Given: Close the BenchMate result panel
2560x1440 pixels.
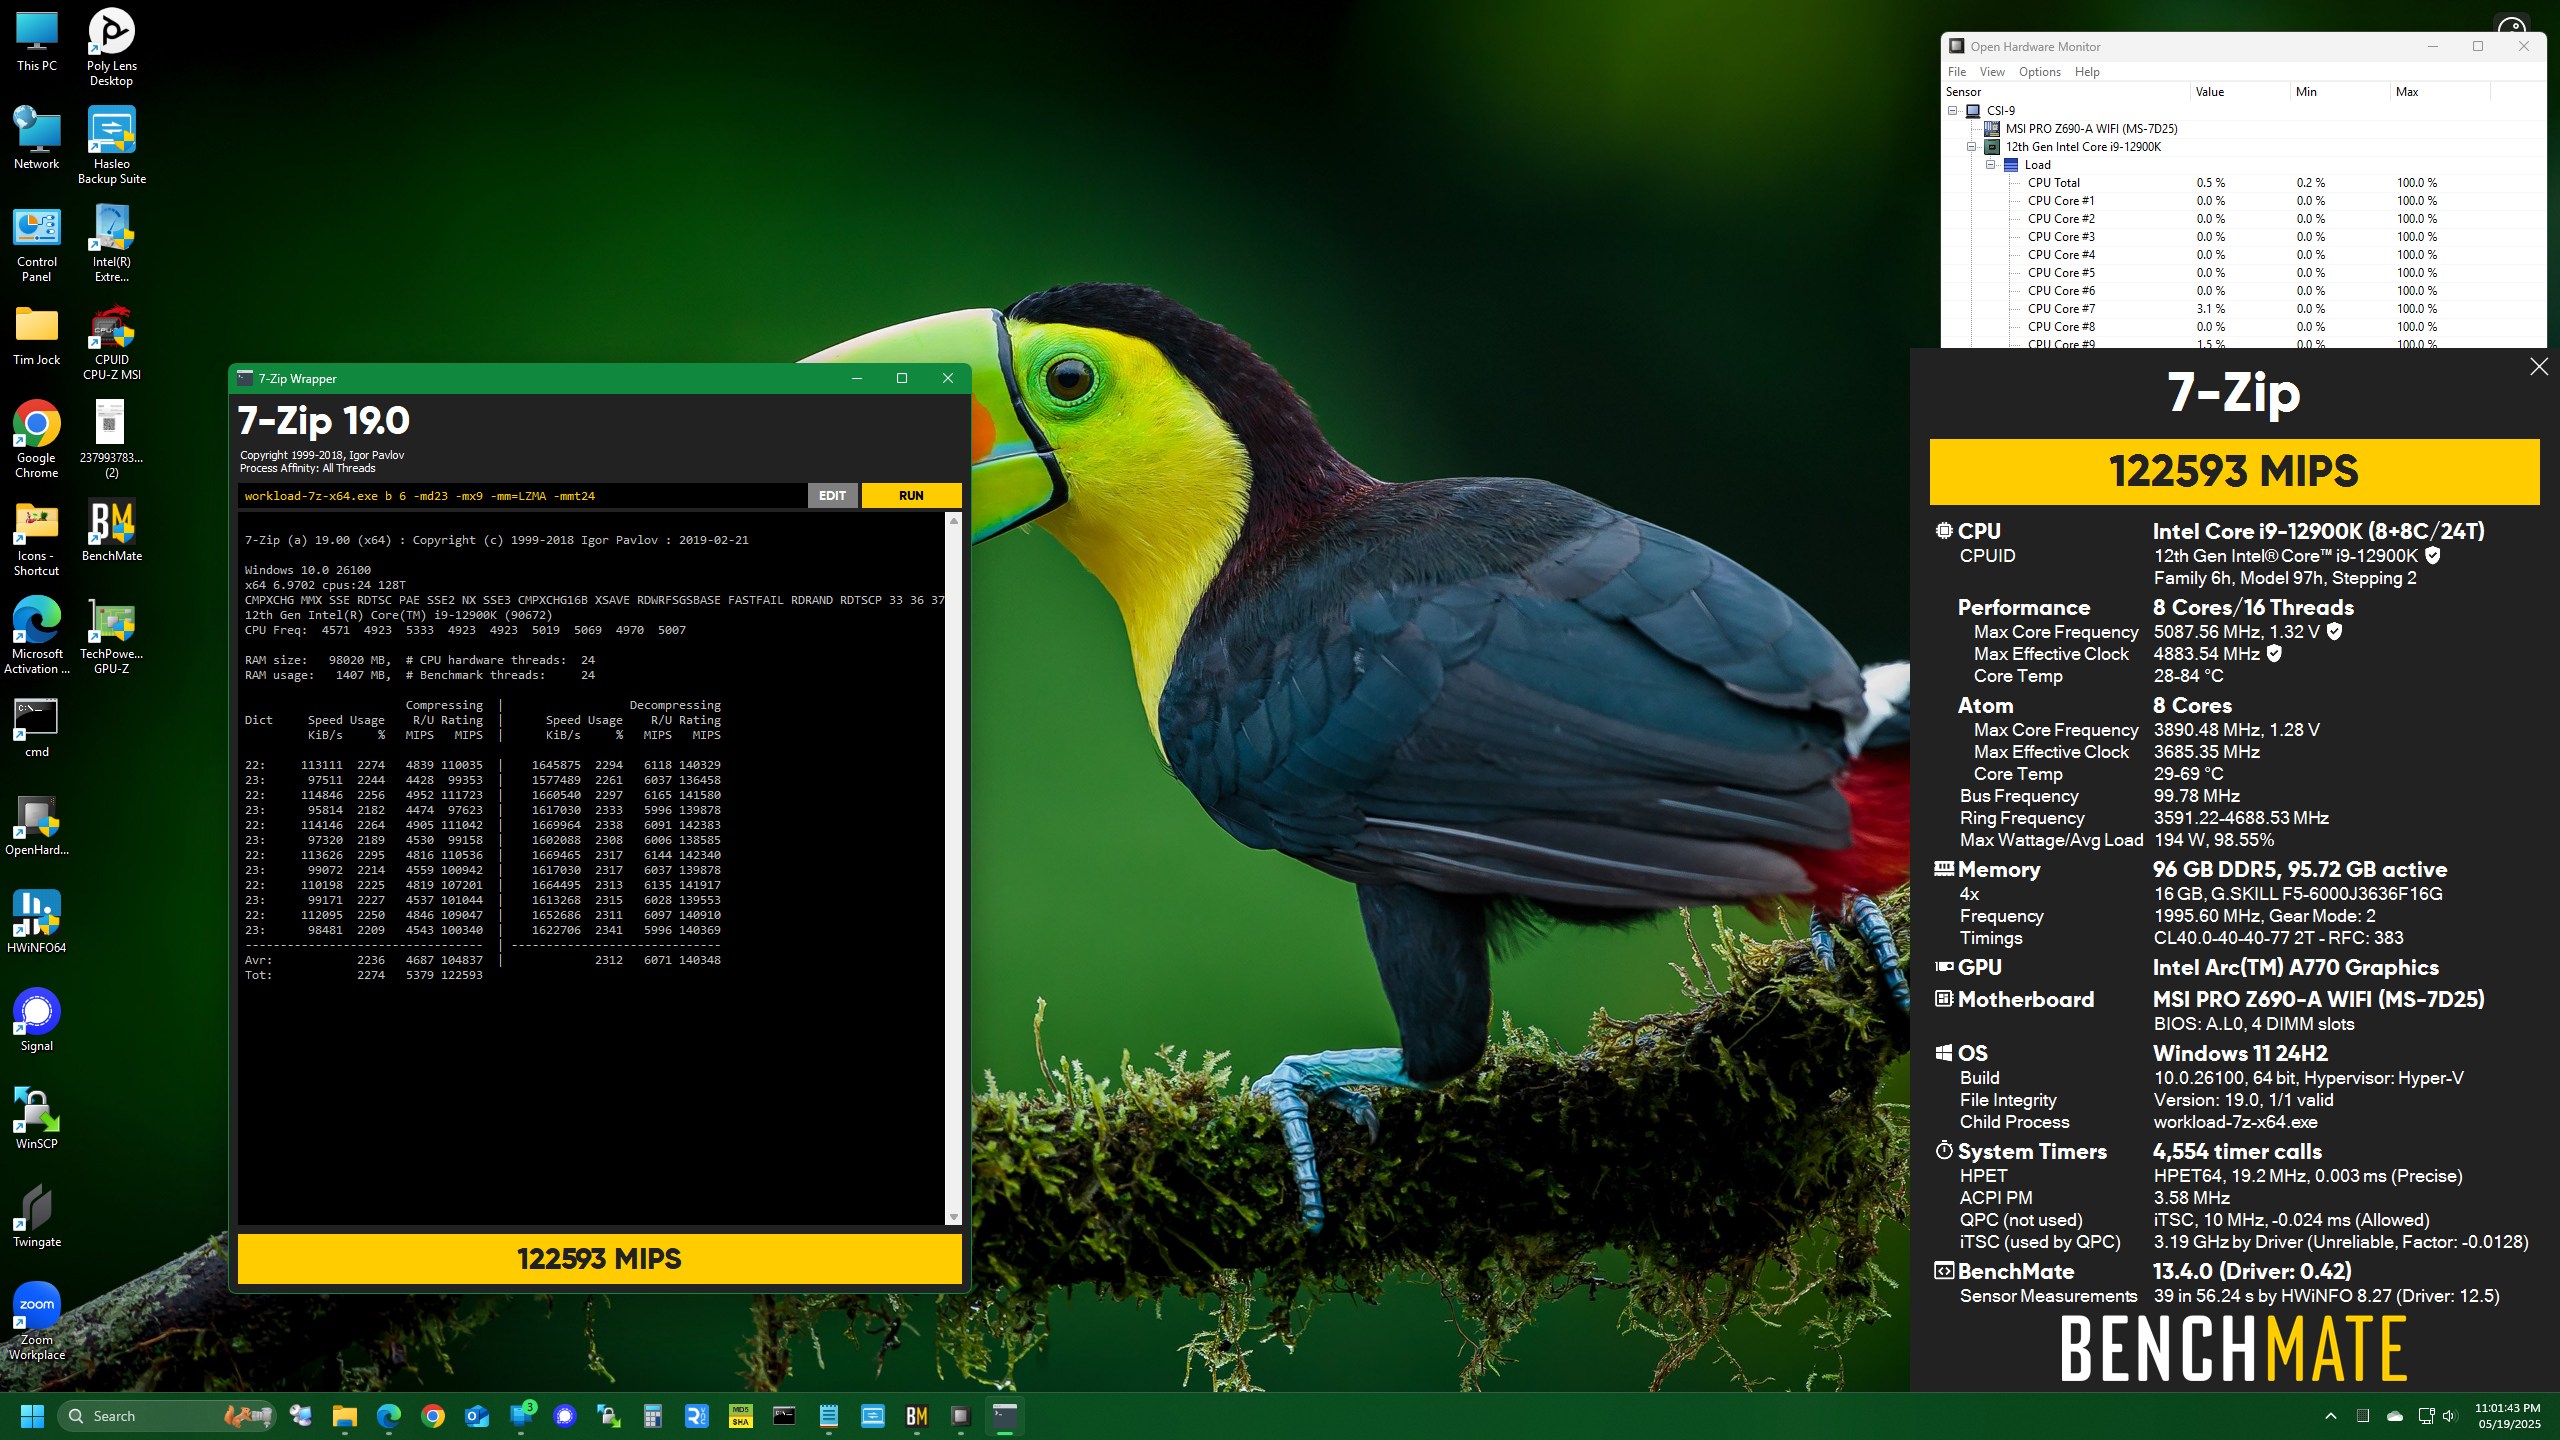Looking at the screenshot, I should tap(2539, 367).
